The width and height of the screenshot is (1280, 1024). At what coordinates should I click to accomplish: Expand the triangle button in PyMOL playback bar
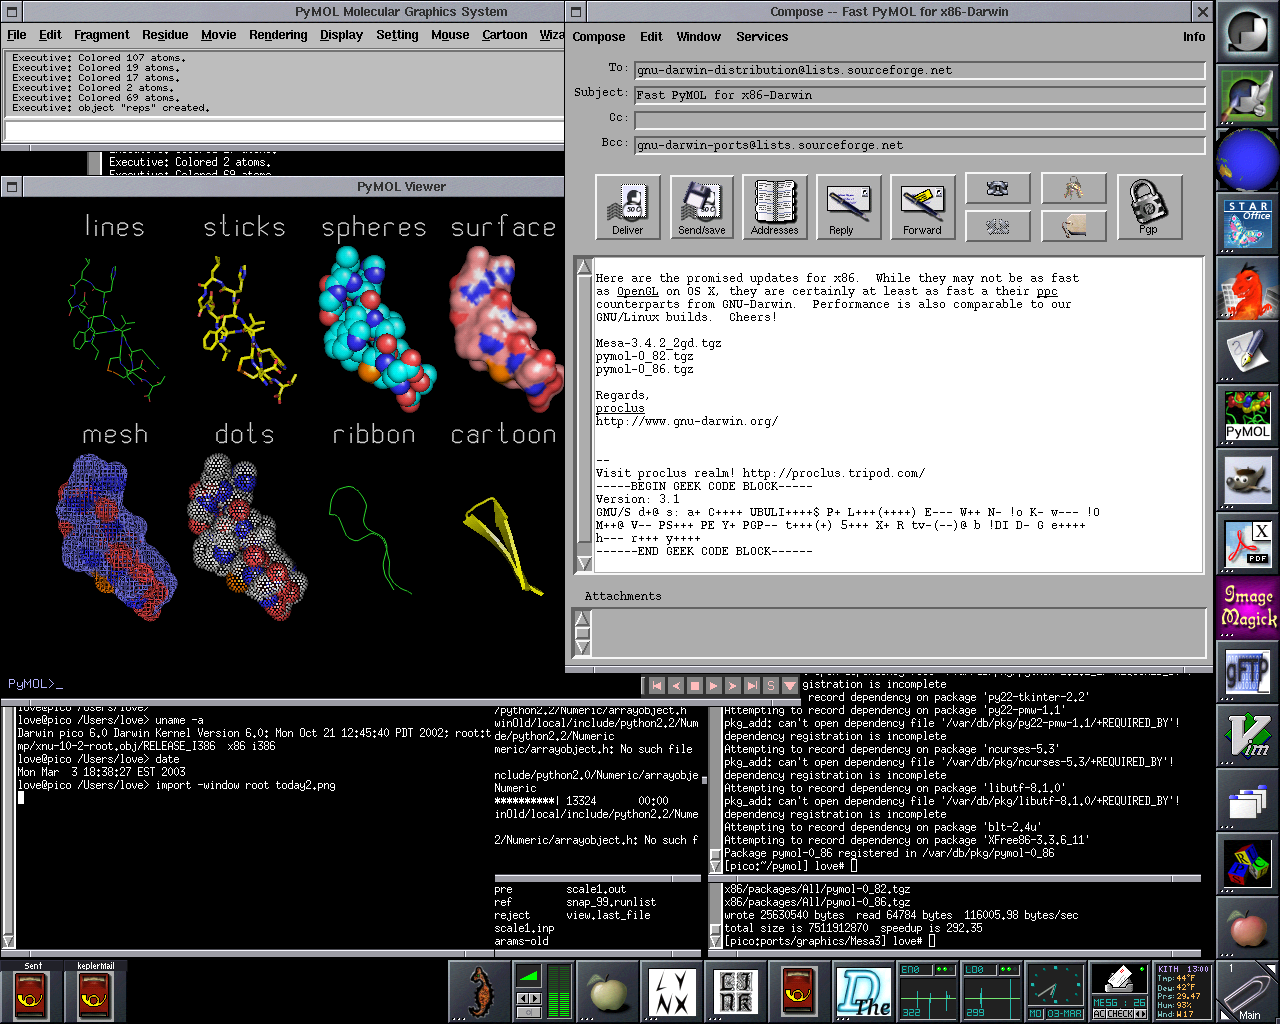coord(790,686)
